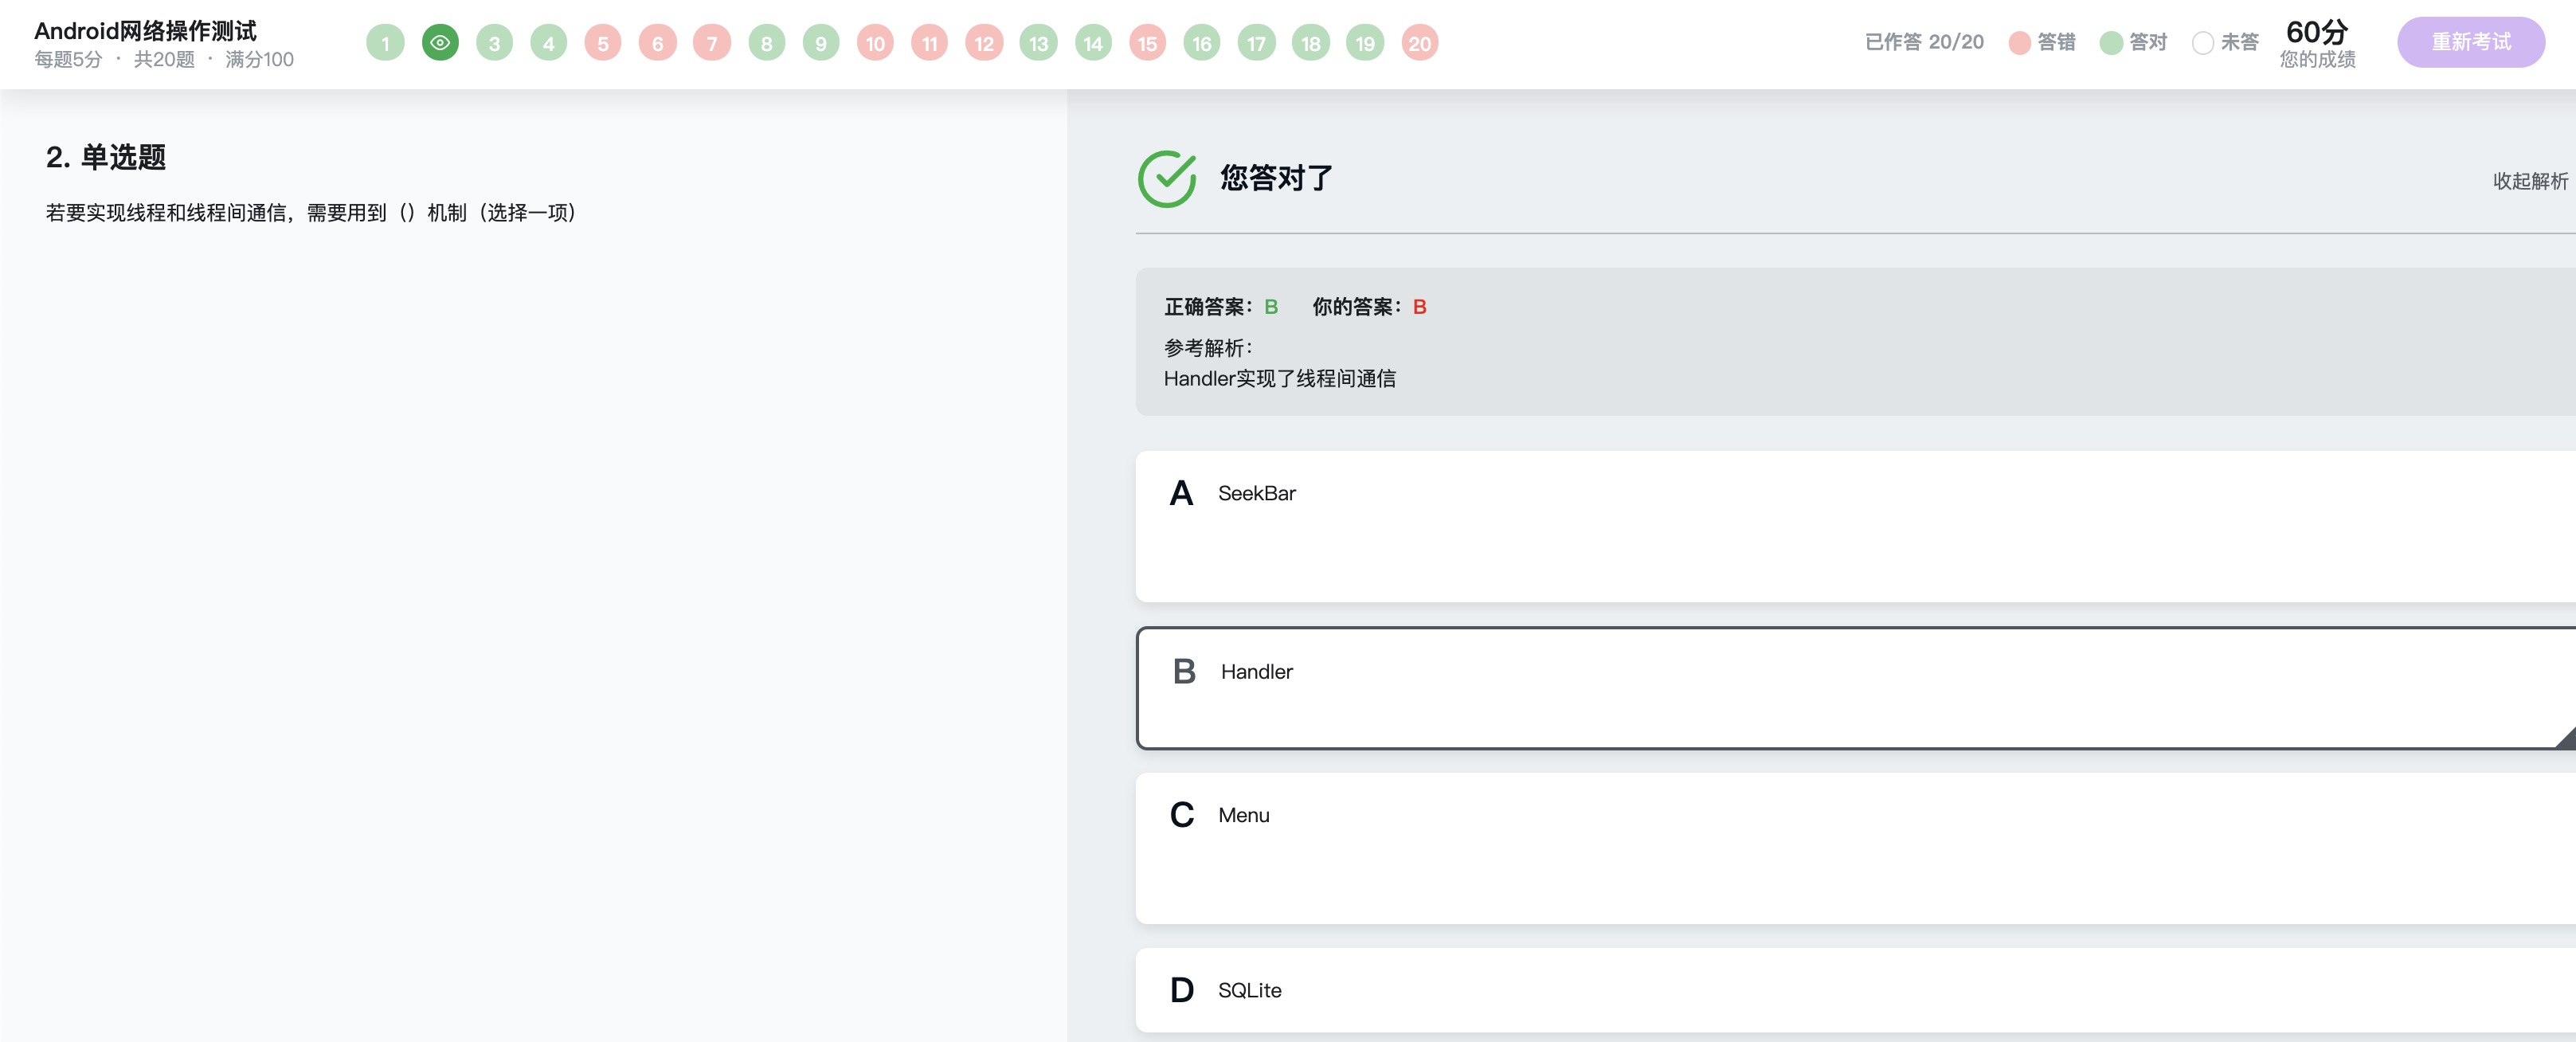2576x1042 pixels.
Task: Open question 16 circle
Action: [x=1202, y=43]
